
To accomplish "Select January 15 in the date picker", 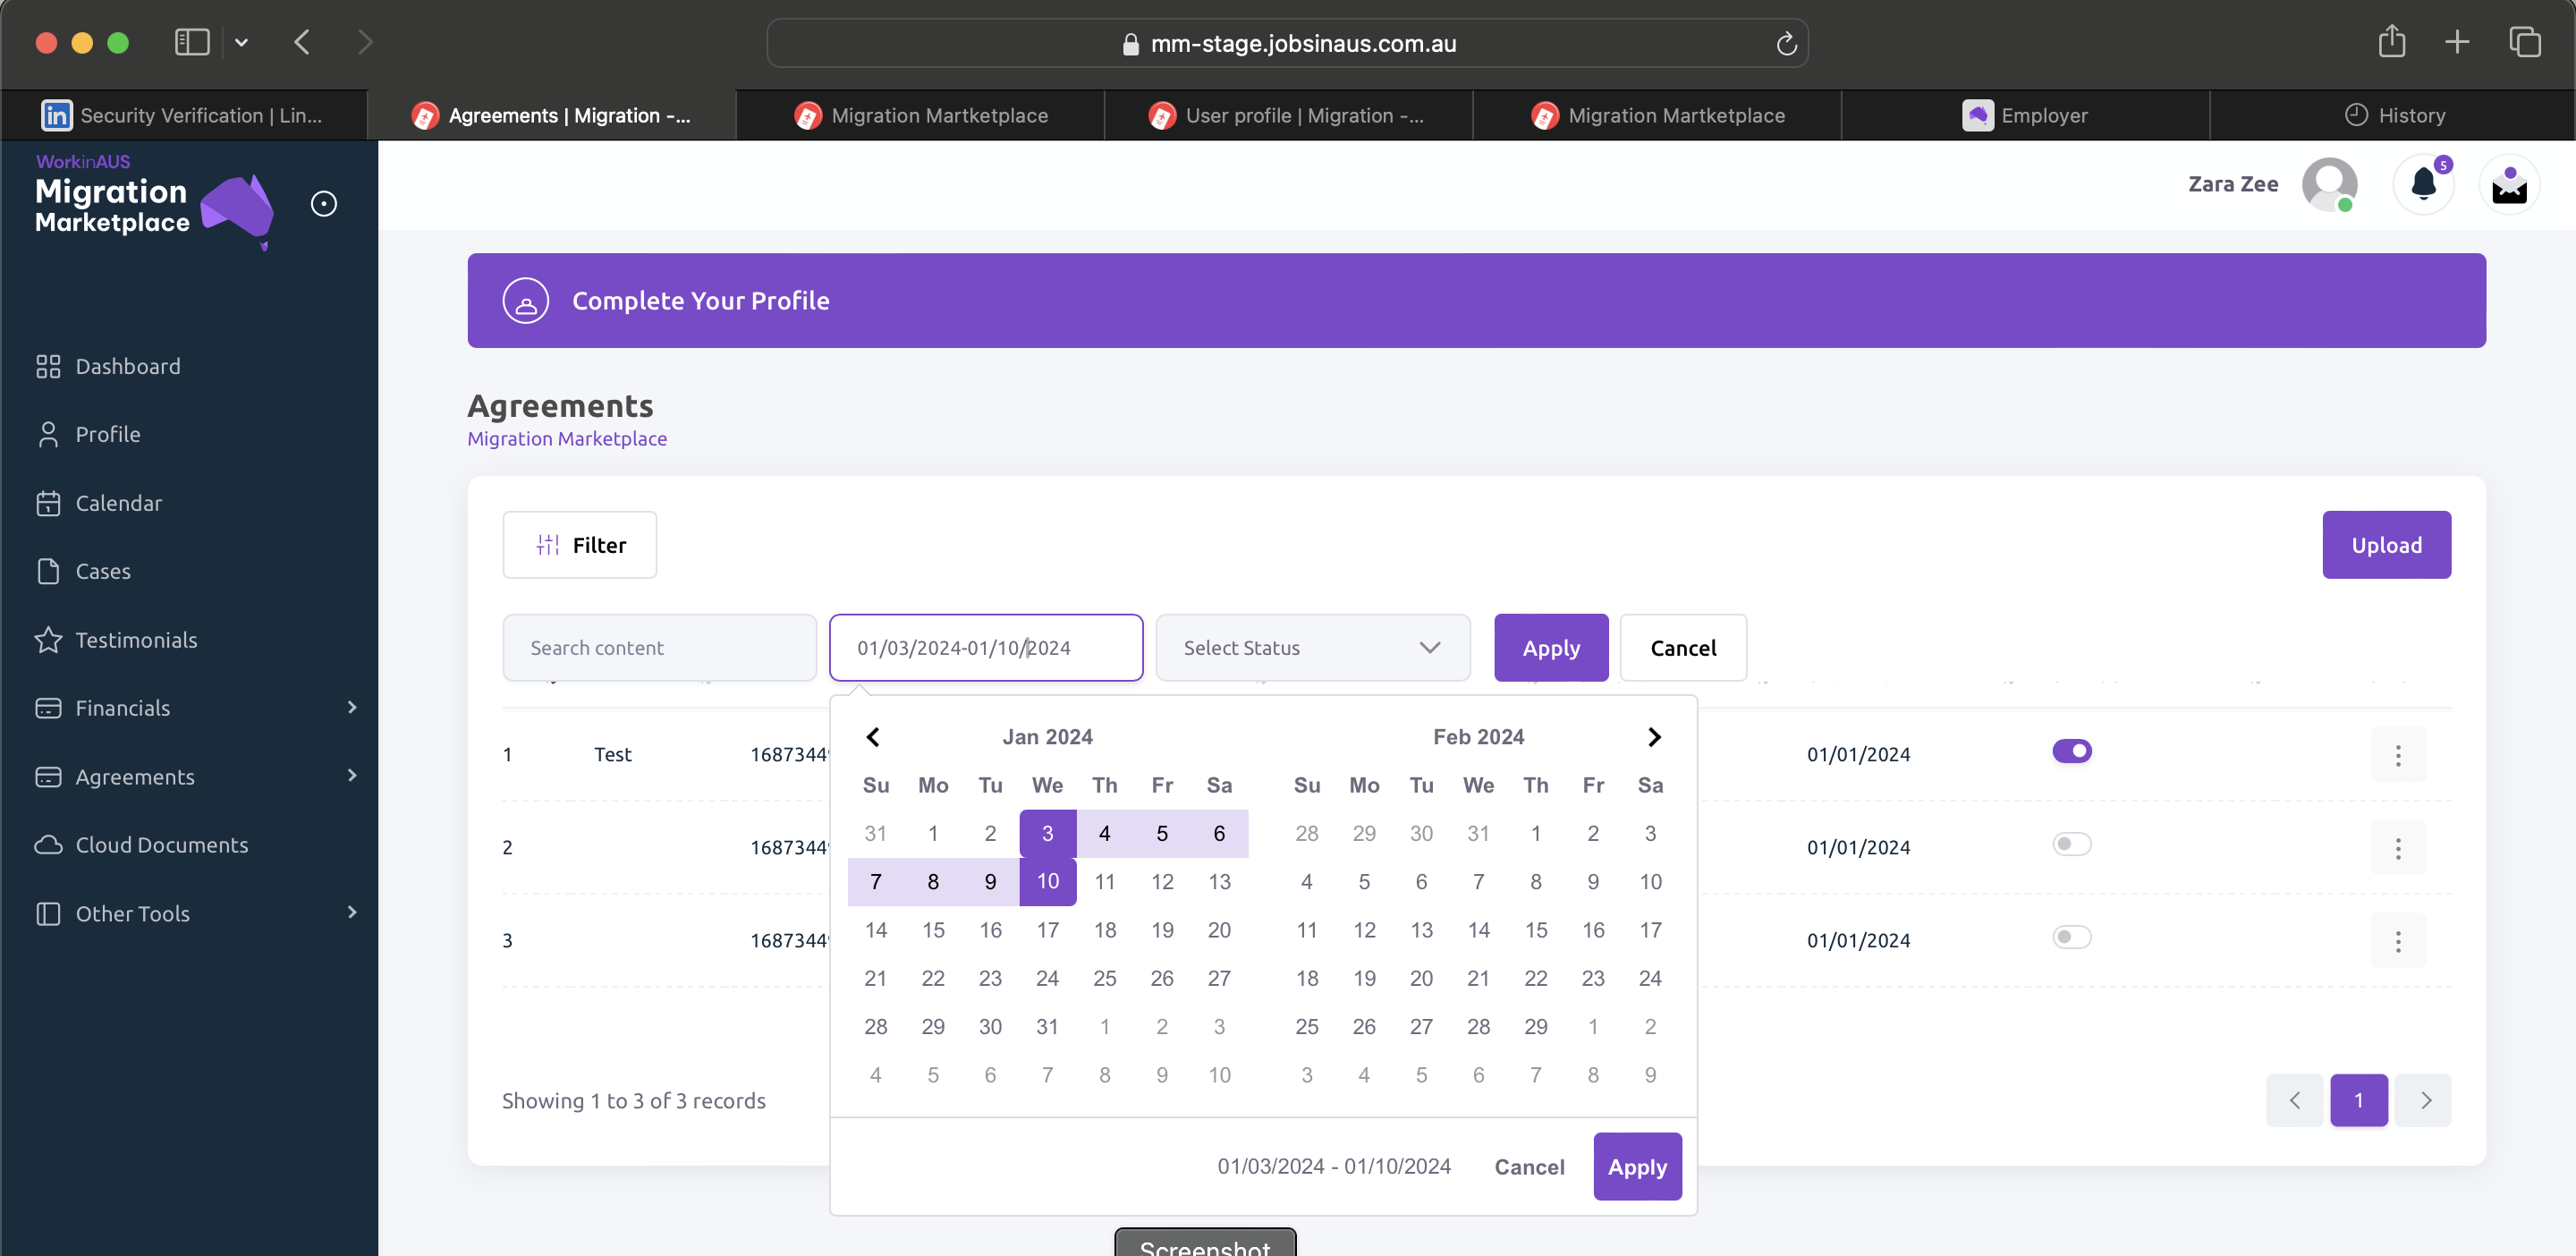I will (932, 930).
